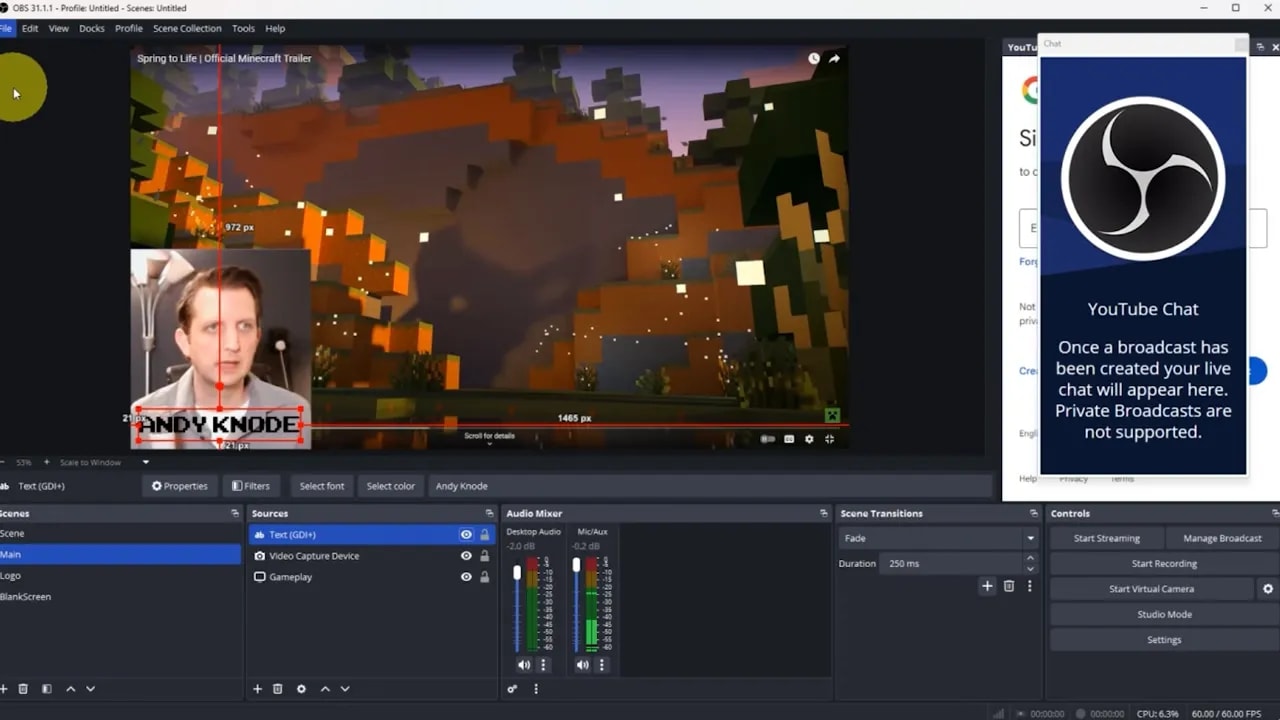1280x720 pixels.
Task: Mute the Desktop Audio speaker icon
Action: (524, 664)
